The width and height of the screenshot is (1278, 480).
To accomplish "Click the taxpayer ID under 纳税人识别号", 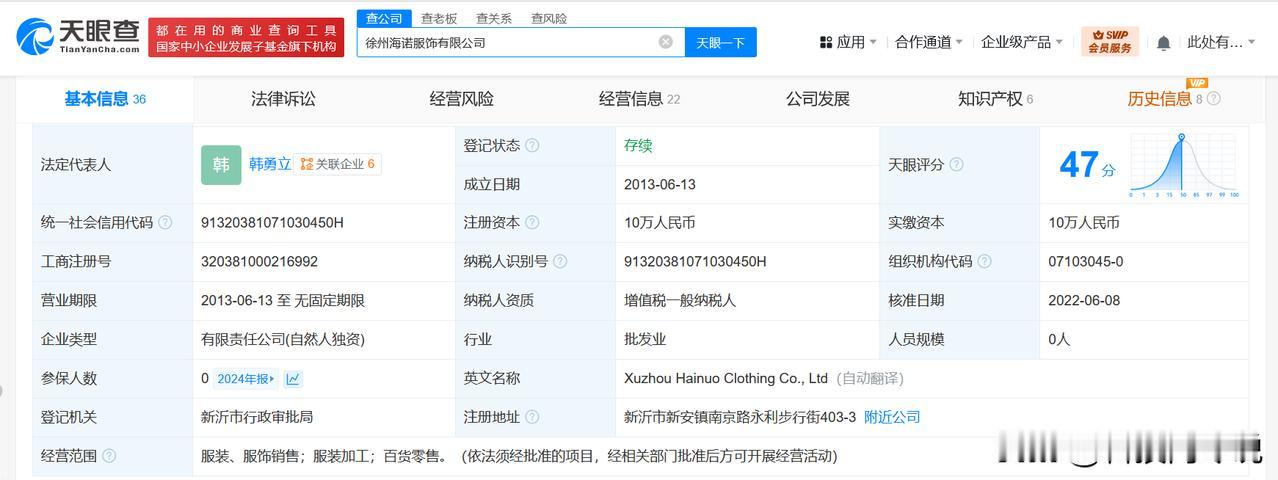I will click(695, 261).
